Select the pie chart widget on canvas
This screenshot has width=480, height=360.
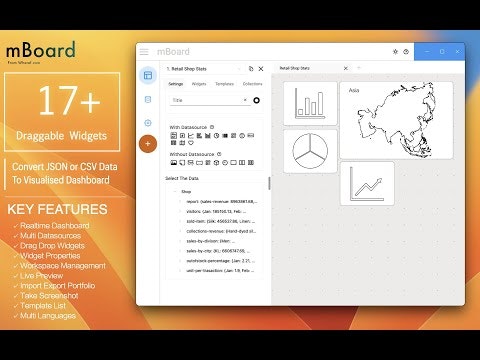(x=310, y=151)
